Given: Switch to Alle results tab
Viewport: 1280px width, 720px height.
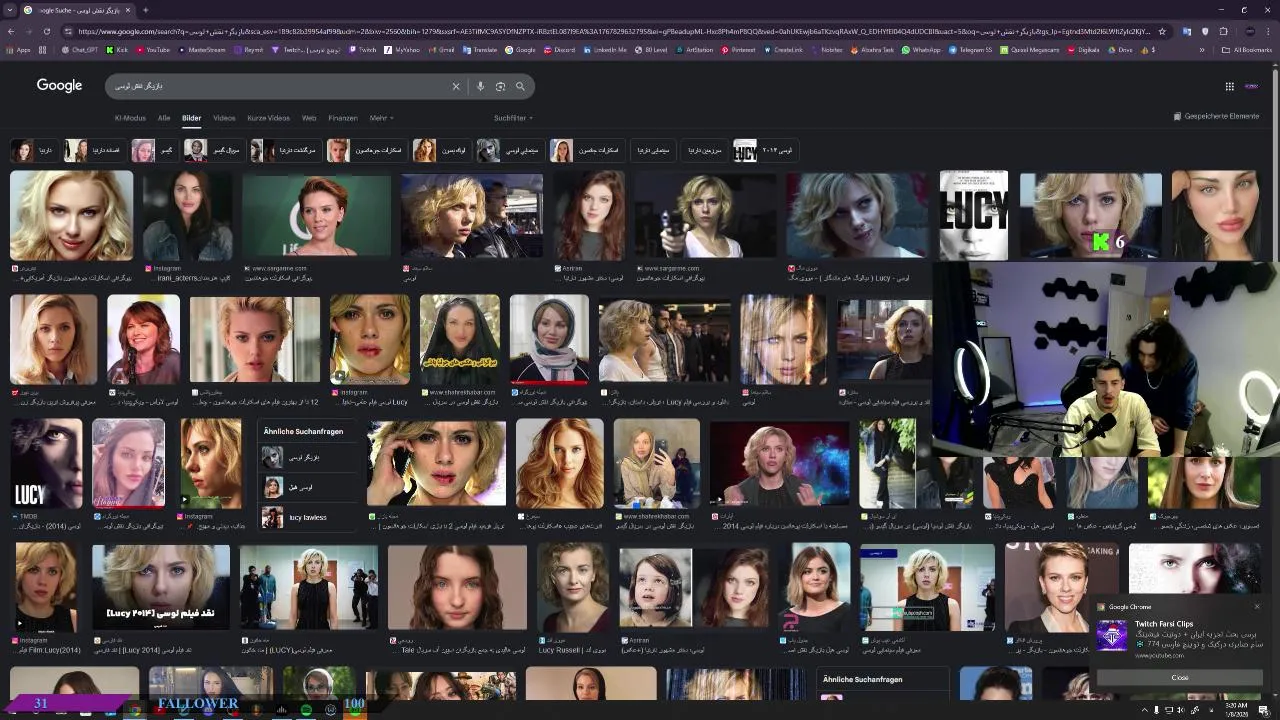Looking at the screenshot, I should (x=164, y=118).
